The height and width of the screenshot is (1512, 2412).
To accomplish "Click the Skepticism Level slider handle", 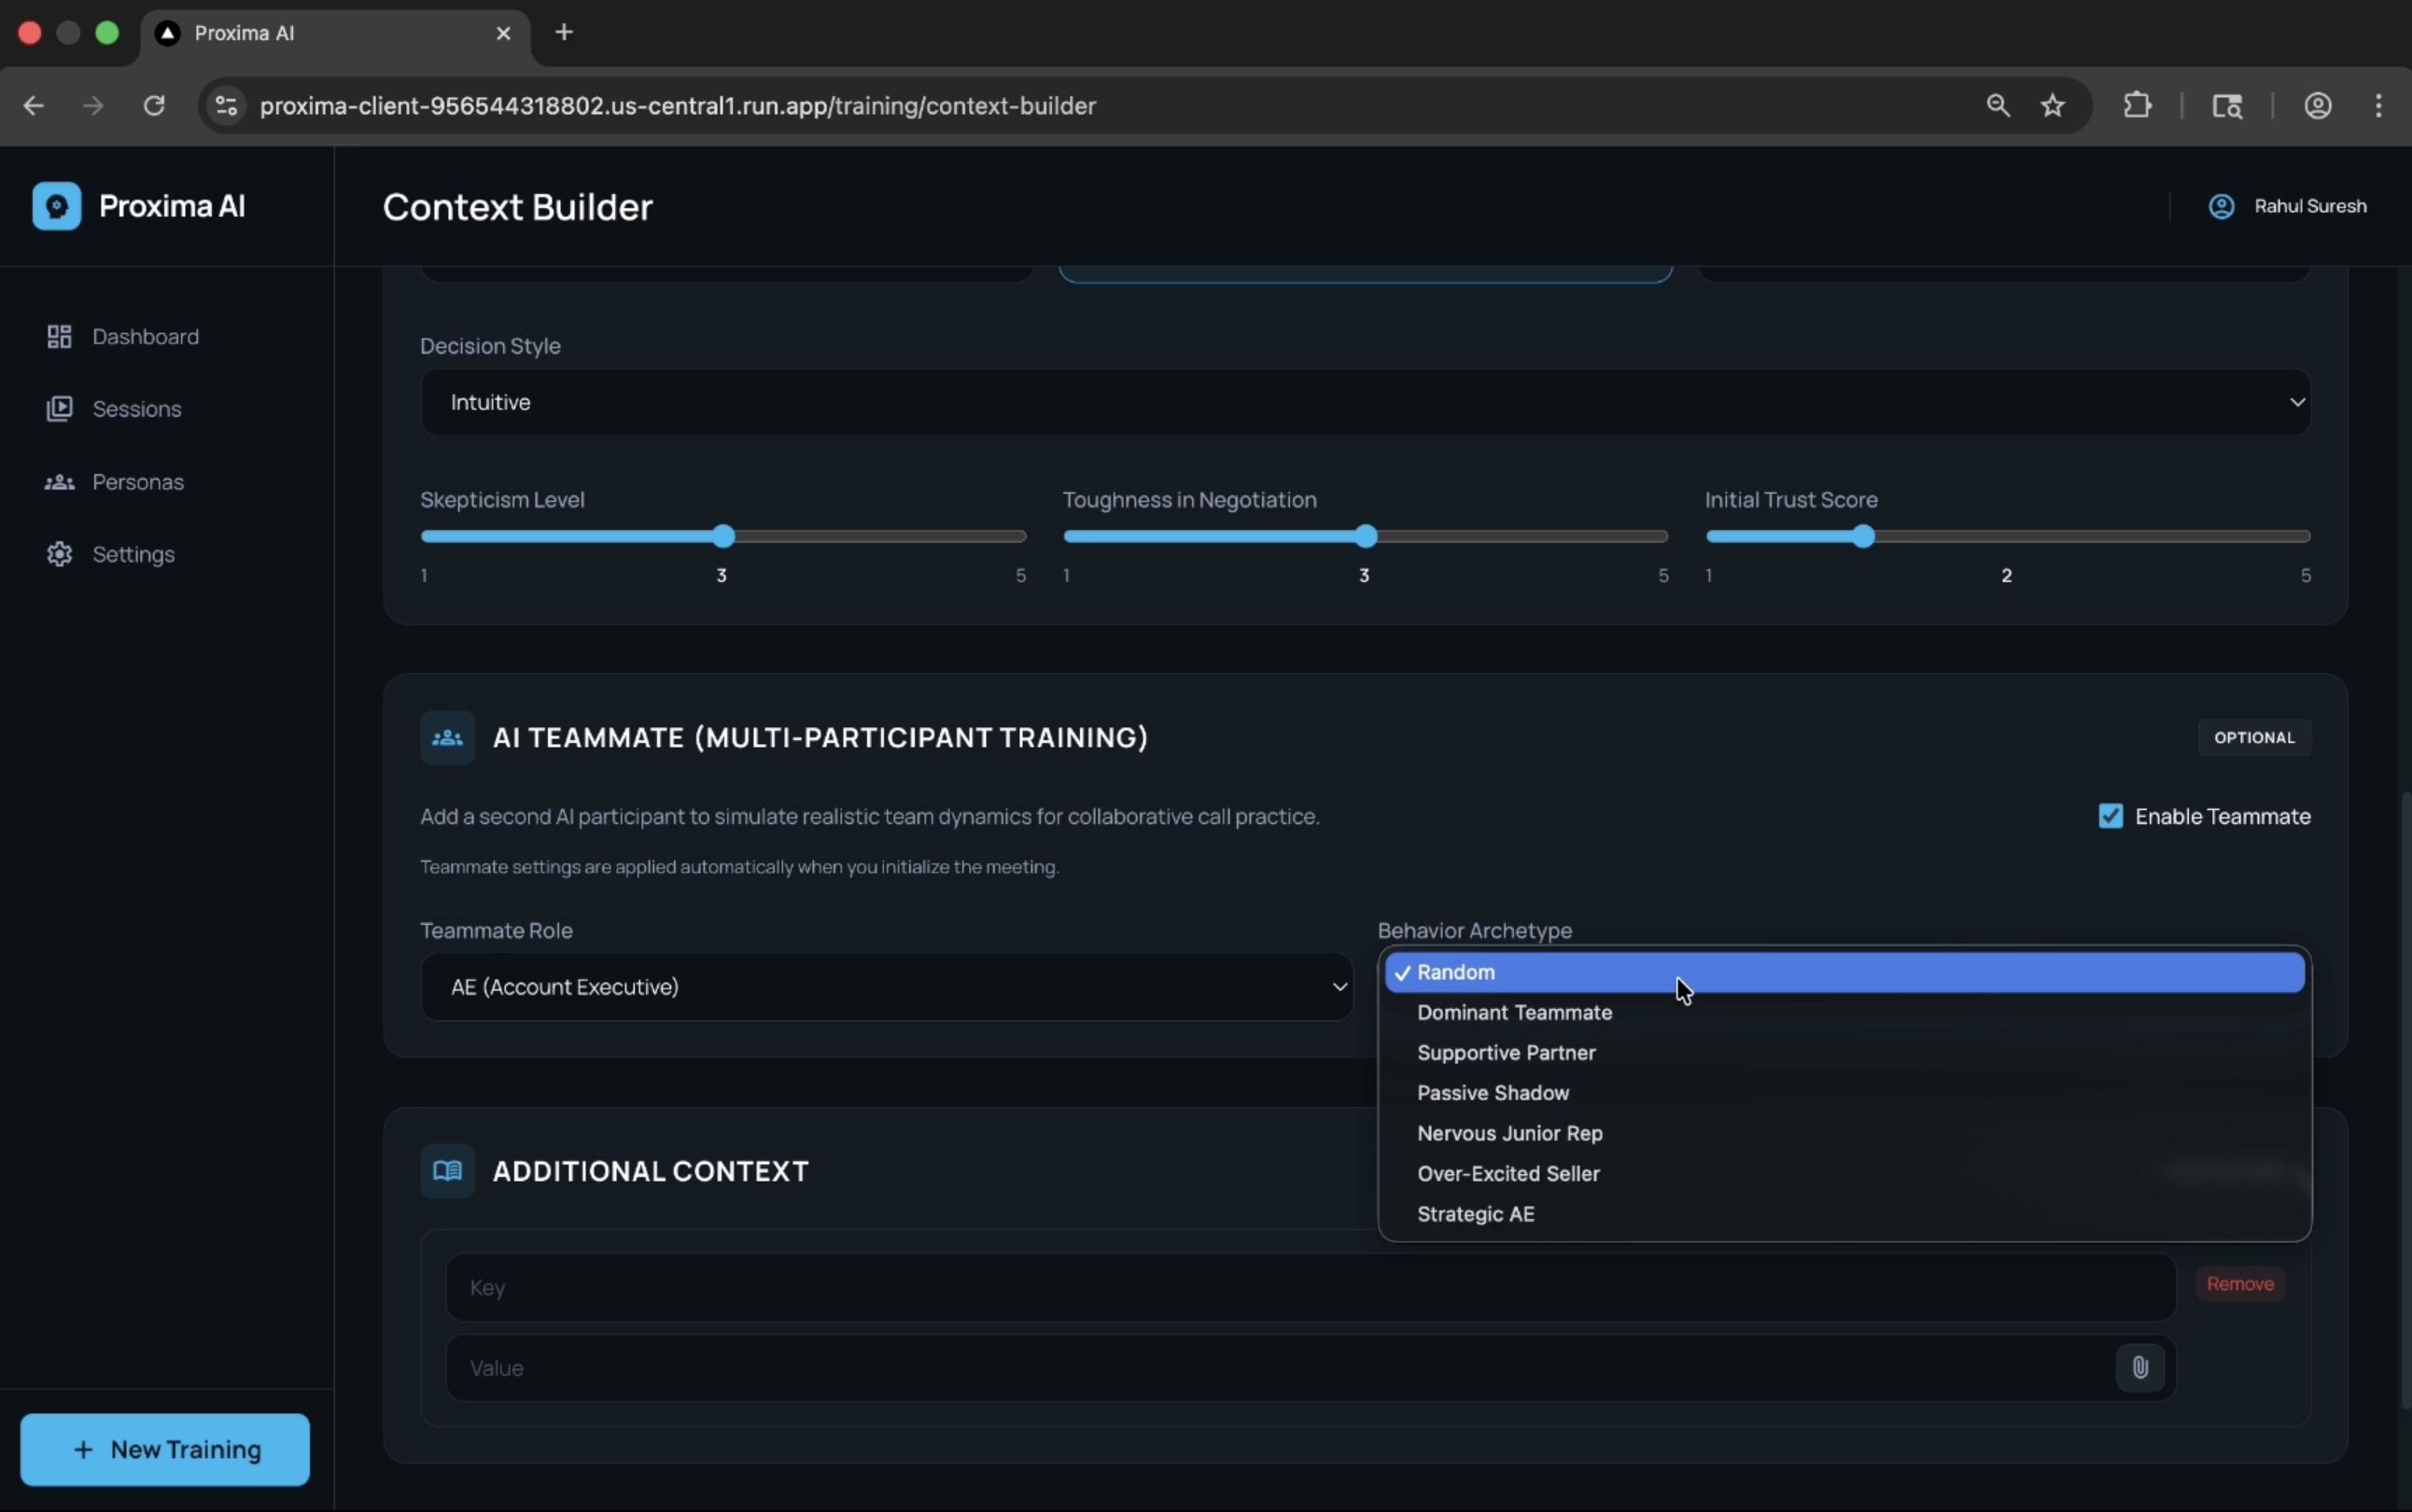I will click(x=724, y=537).
